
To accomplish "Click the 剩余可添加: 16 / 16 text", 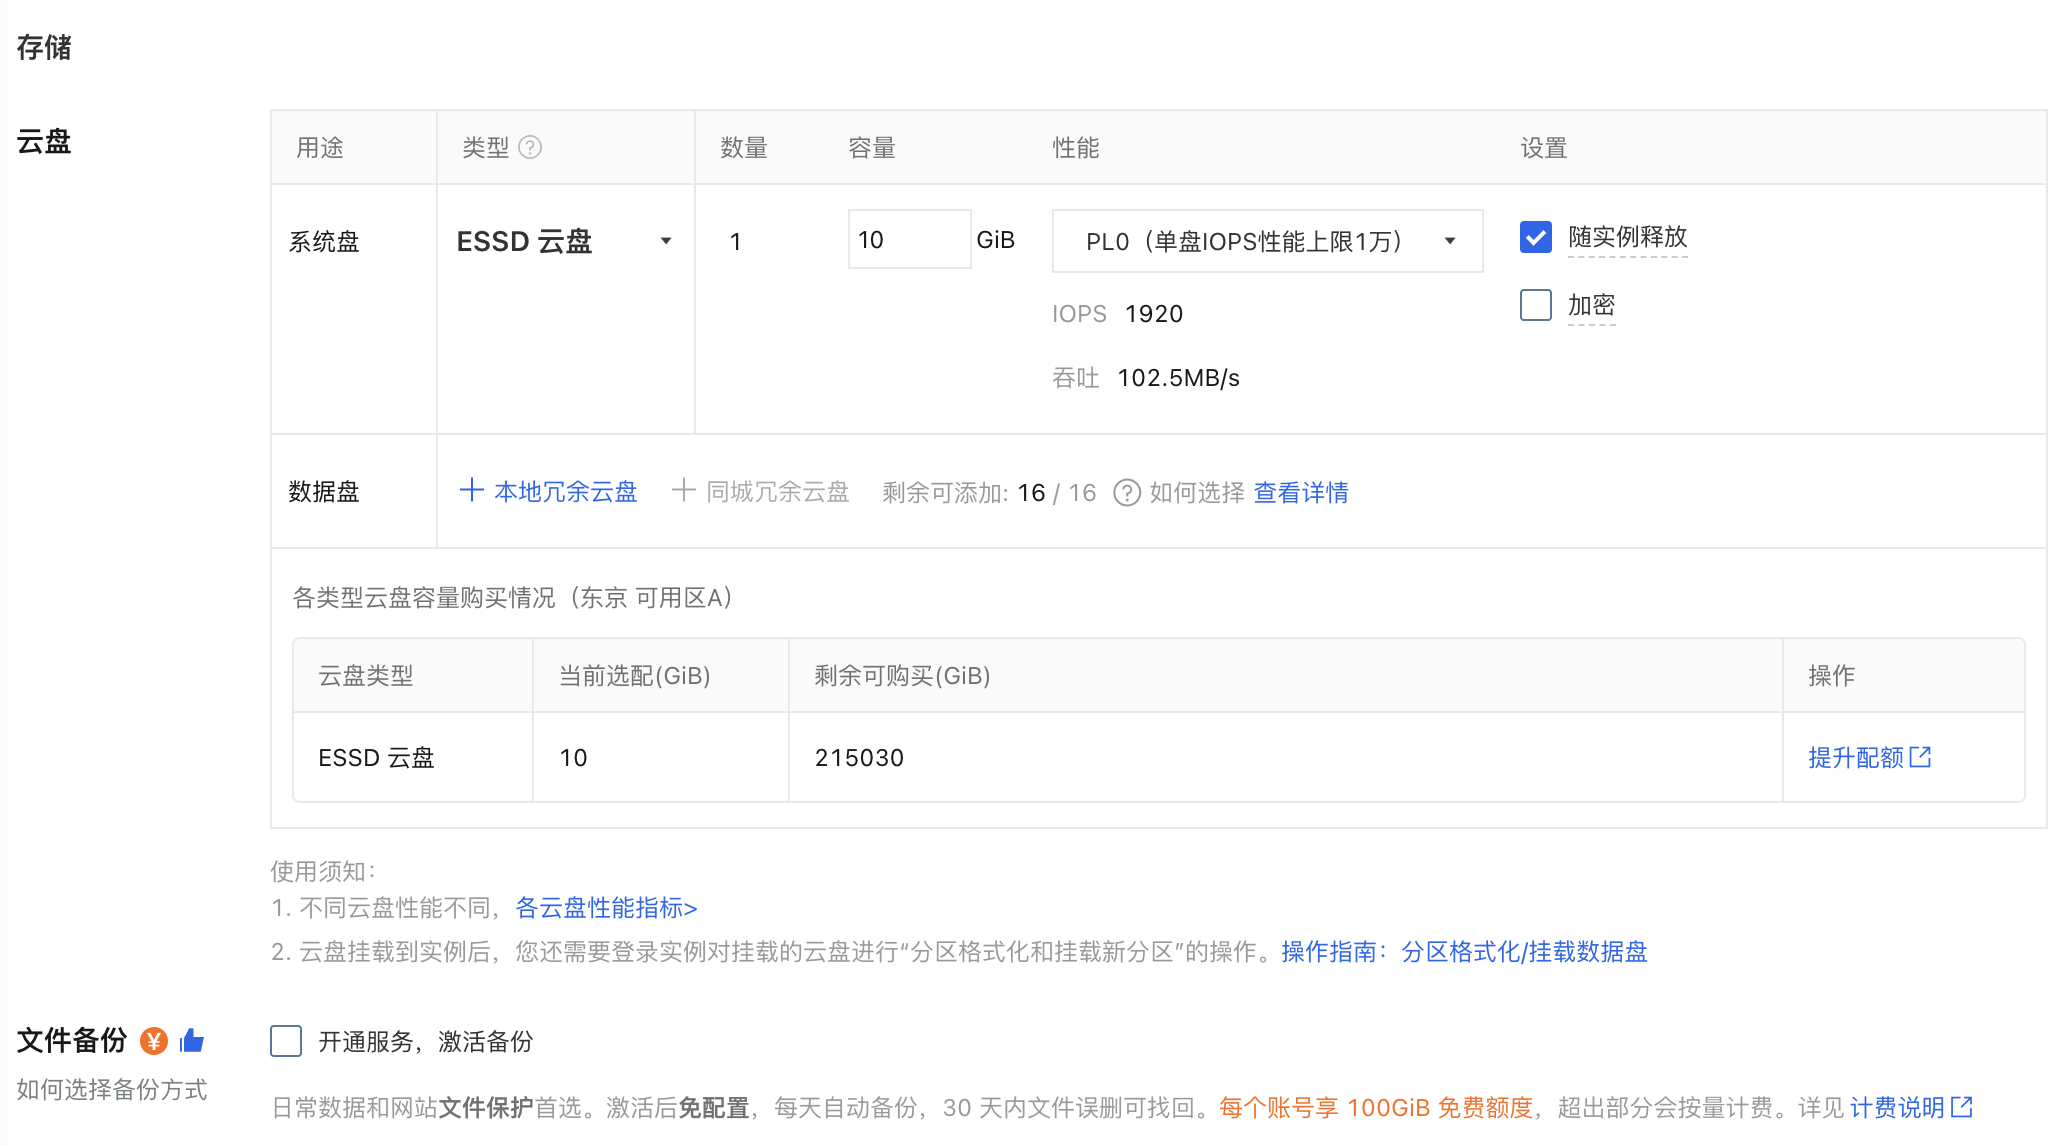I will (x=989, y=493).
